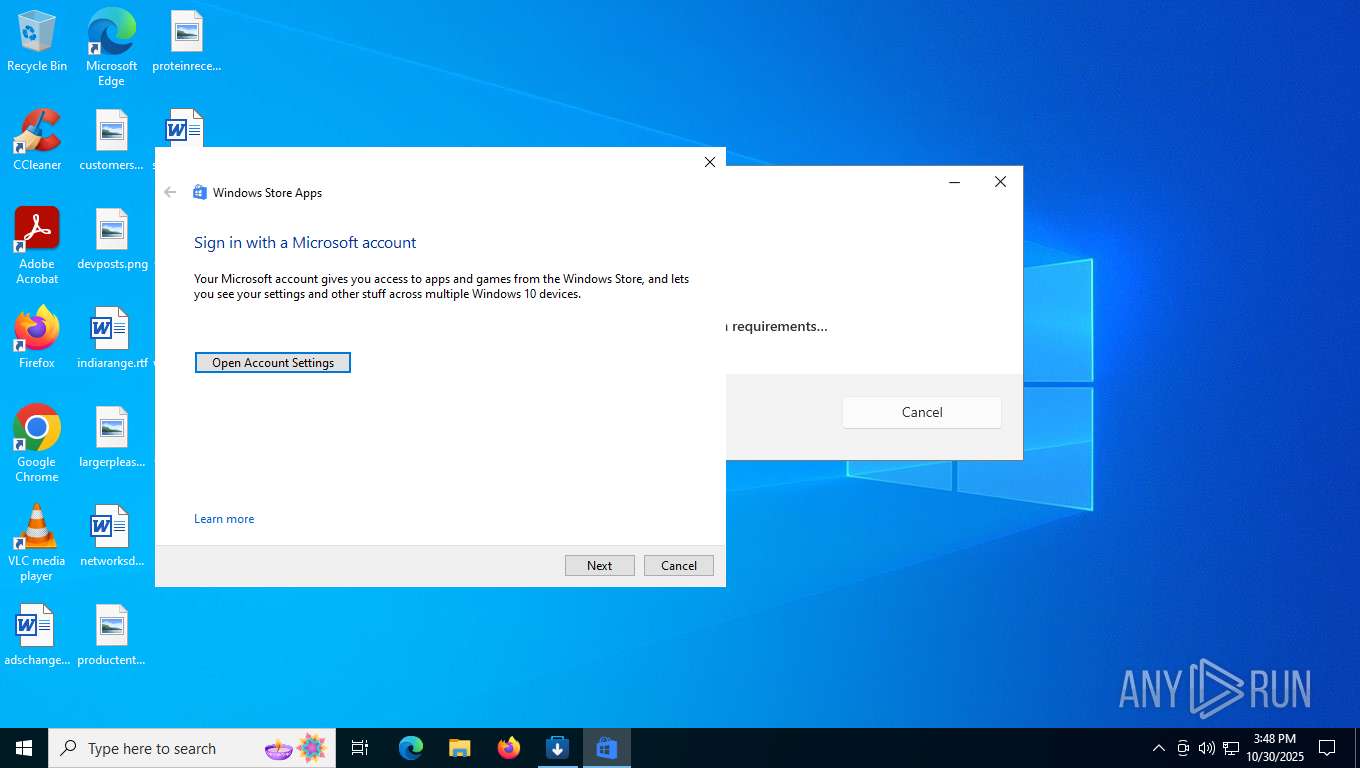1360x768 pixels.
Task: Select the indiarange.rtf document icon
Action: tap(112, 338)
